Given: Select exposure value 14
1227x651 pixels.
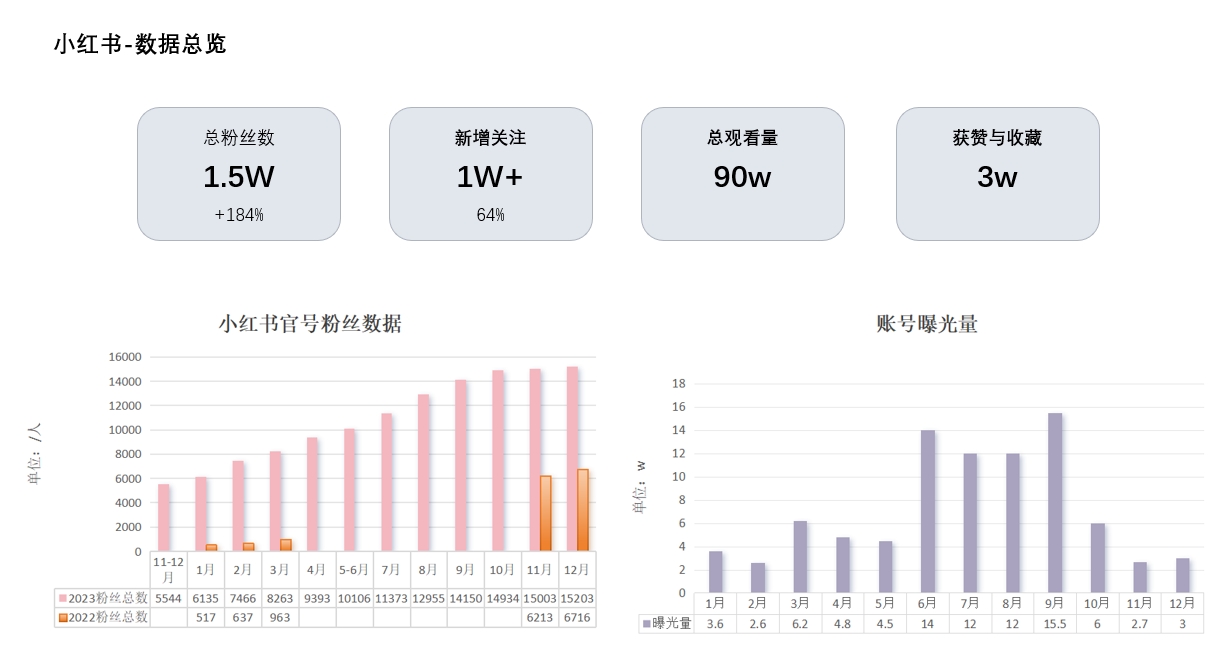Looking at the screenshot, I should point(927,624).
